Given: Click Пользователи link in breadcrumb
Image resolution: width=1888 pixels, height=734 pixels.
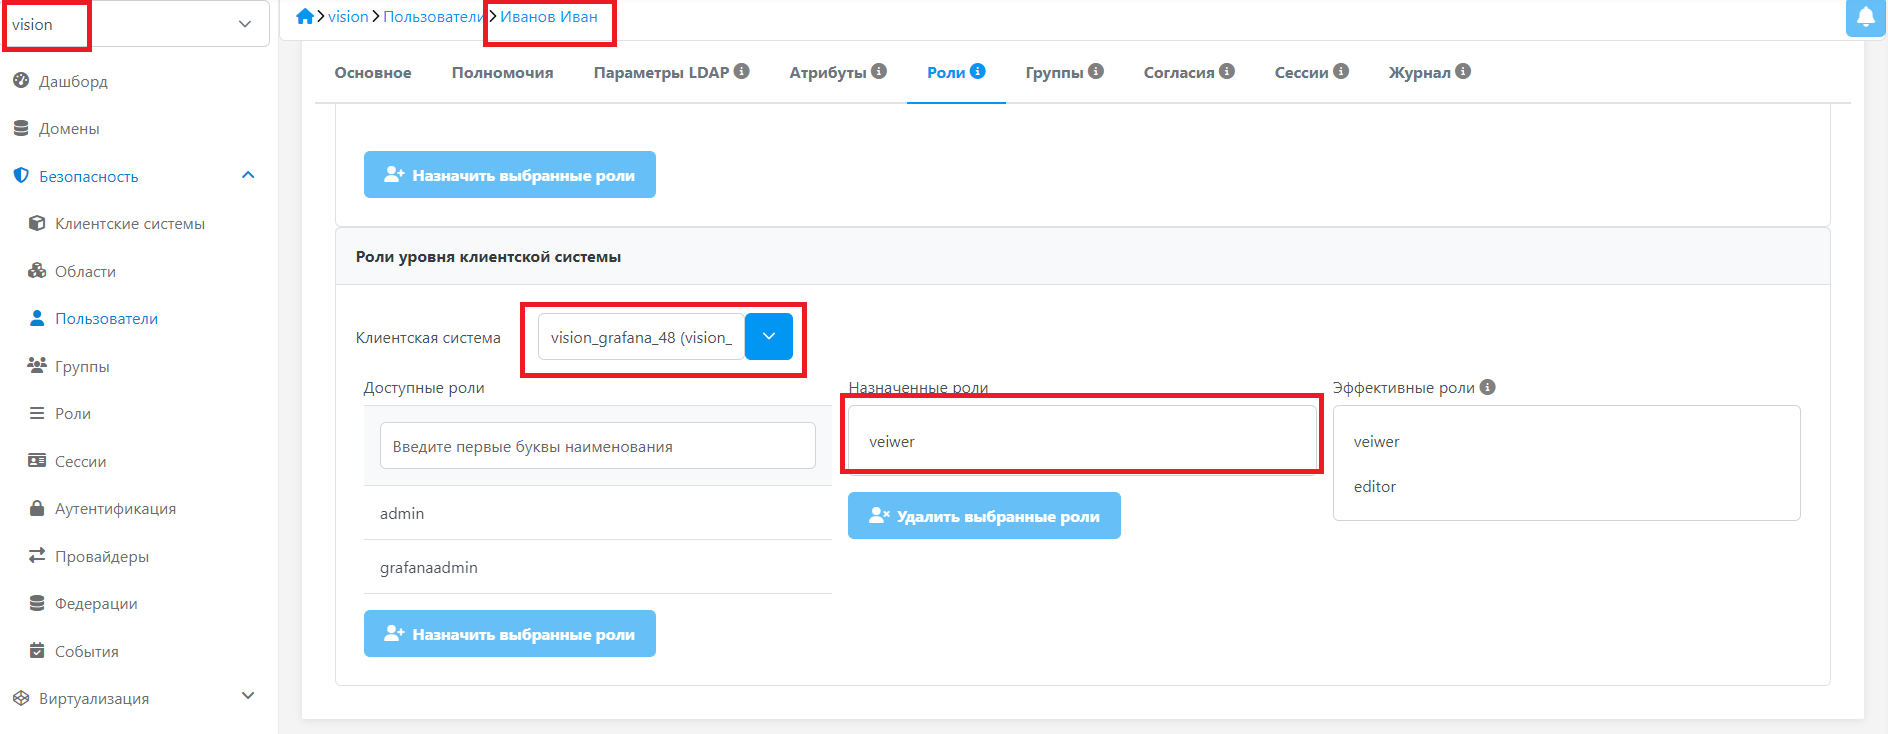Looking at the screenshot, I should click(x=433, y=17).
